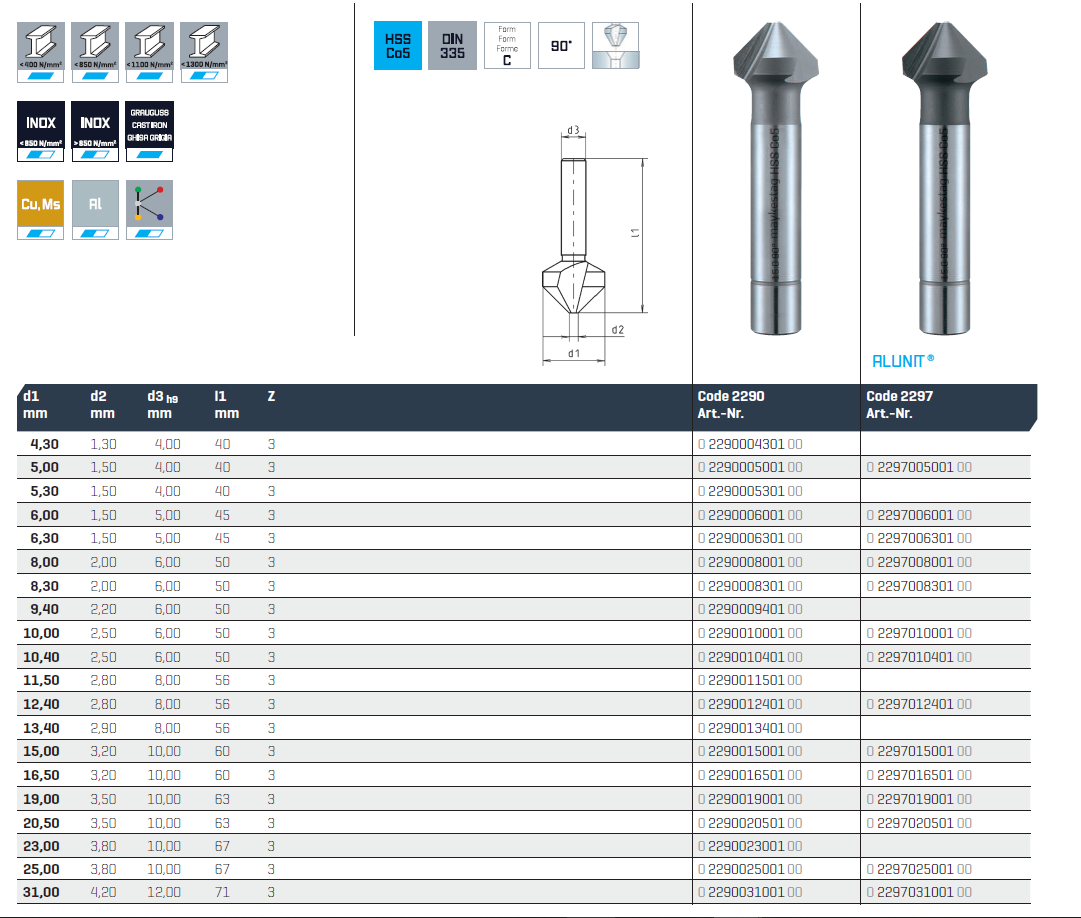
Task: Select the Cu, Ms copper brass icon
Action: click(x=41, y=209)
